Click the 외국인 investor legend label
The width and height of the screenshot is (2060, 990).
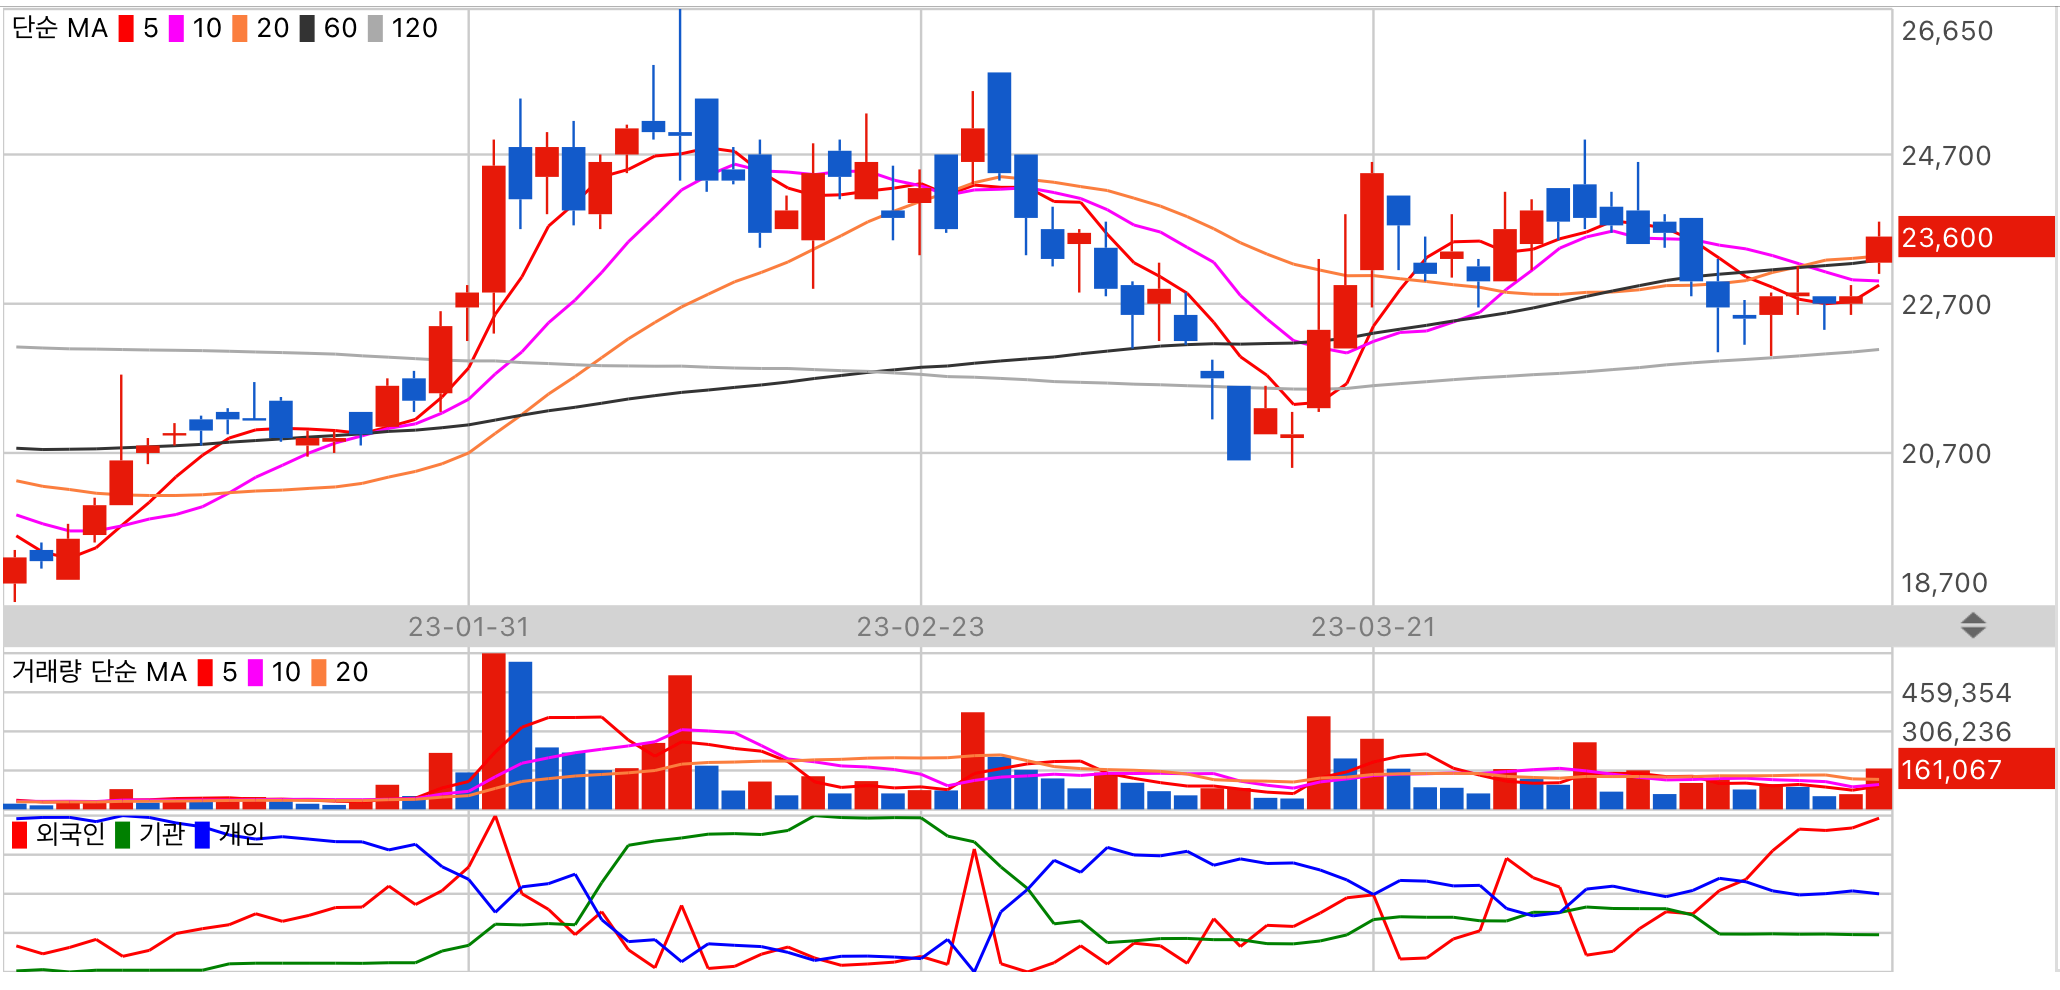[70, 834]
